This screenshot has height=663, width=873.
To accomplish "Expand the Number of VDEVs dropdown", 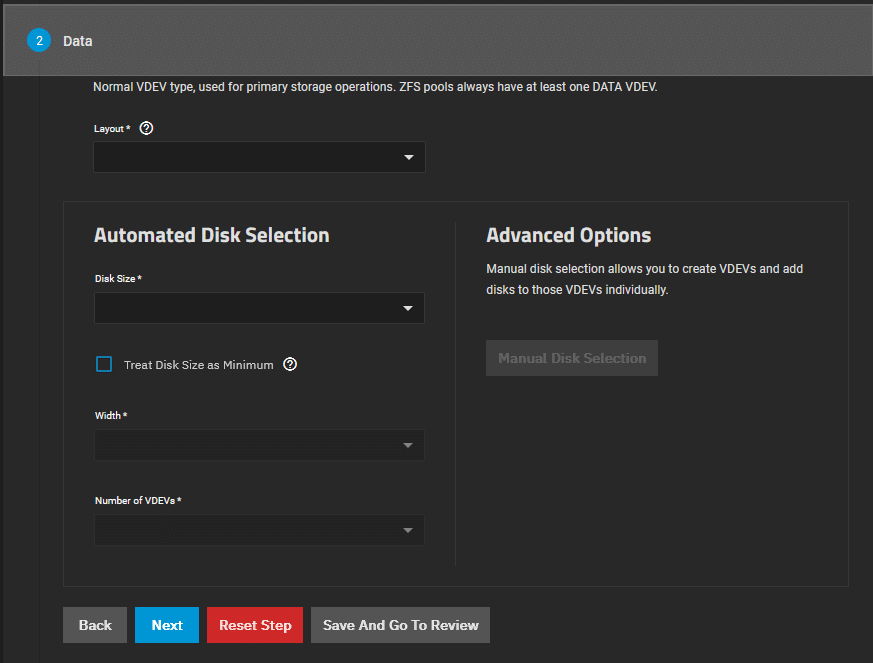I will [x=245, y=530].
